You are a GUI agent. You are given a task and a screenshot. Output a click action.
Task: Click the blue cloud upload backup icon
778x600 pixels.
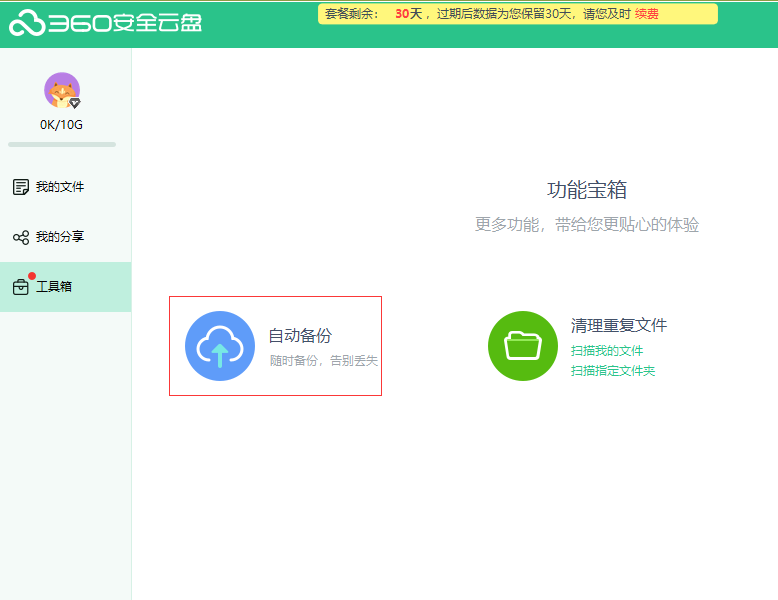tap(220, 346)
